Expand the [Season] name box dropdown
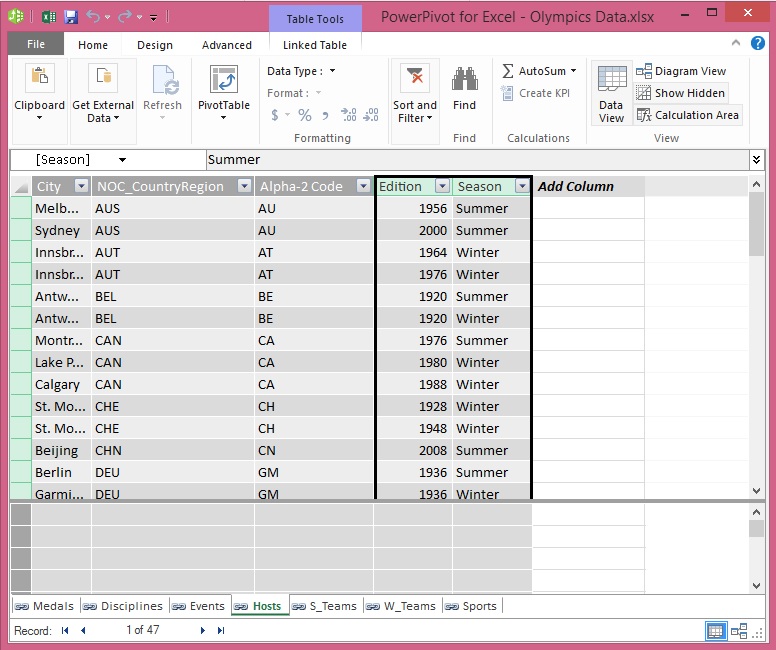Image resolution: width=776 pixels, height=650 pixels. (122, 160)
